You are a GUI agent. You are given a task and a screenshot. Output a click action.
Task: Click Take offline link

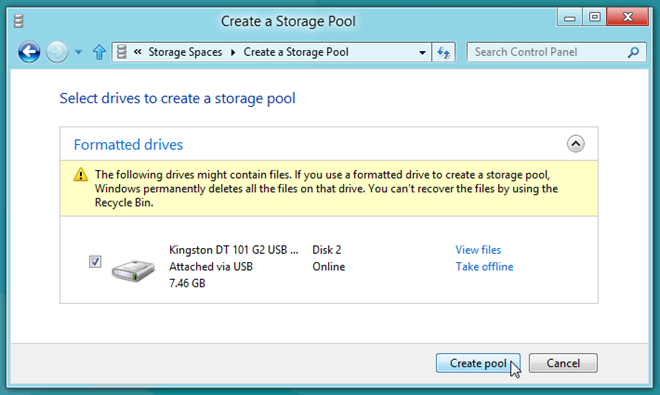[484, 267]
